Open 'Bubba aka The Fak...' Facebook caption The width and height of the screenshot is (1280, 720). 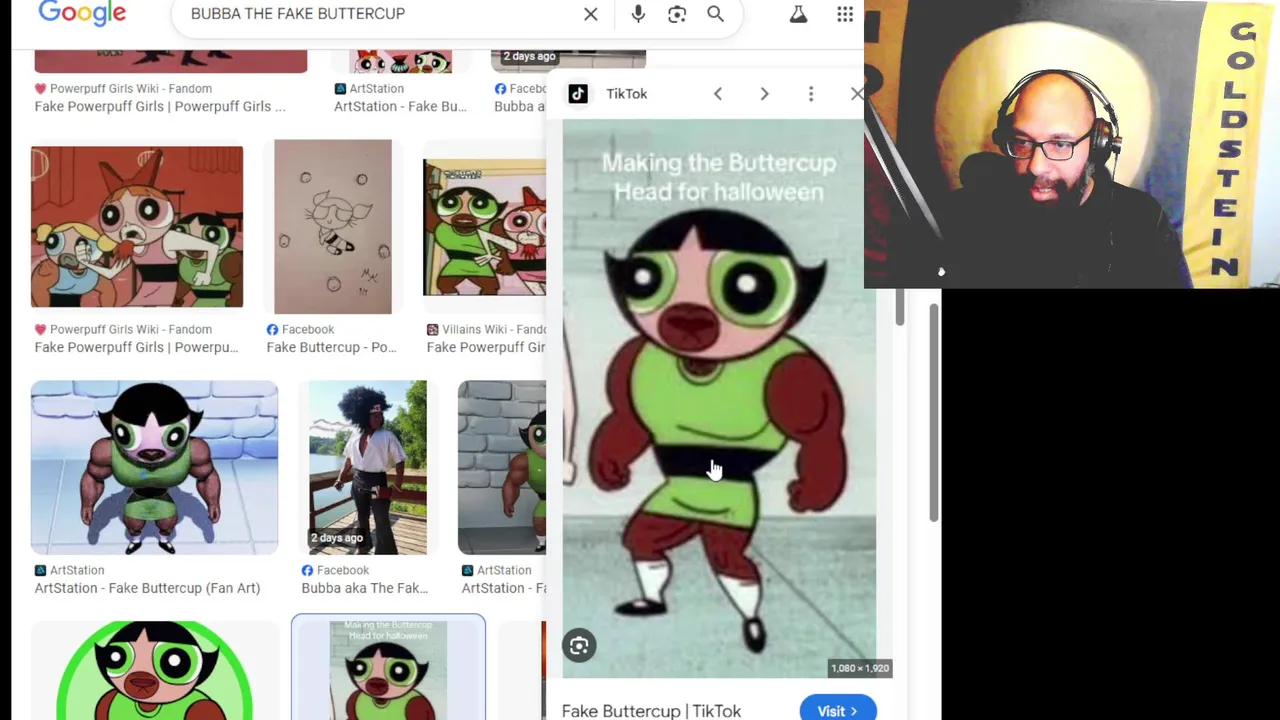(364, 588)
